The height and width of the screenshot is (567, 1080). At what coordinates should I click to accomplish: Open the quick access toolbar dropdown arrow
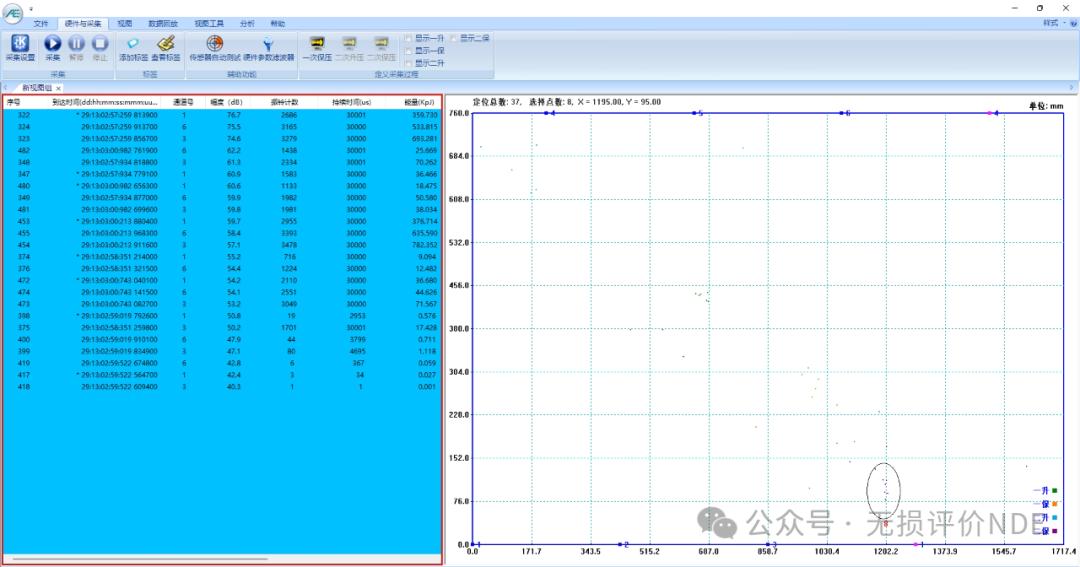click(x=31, y=9)
